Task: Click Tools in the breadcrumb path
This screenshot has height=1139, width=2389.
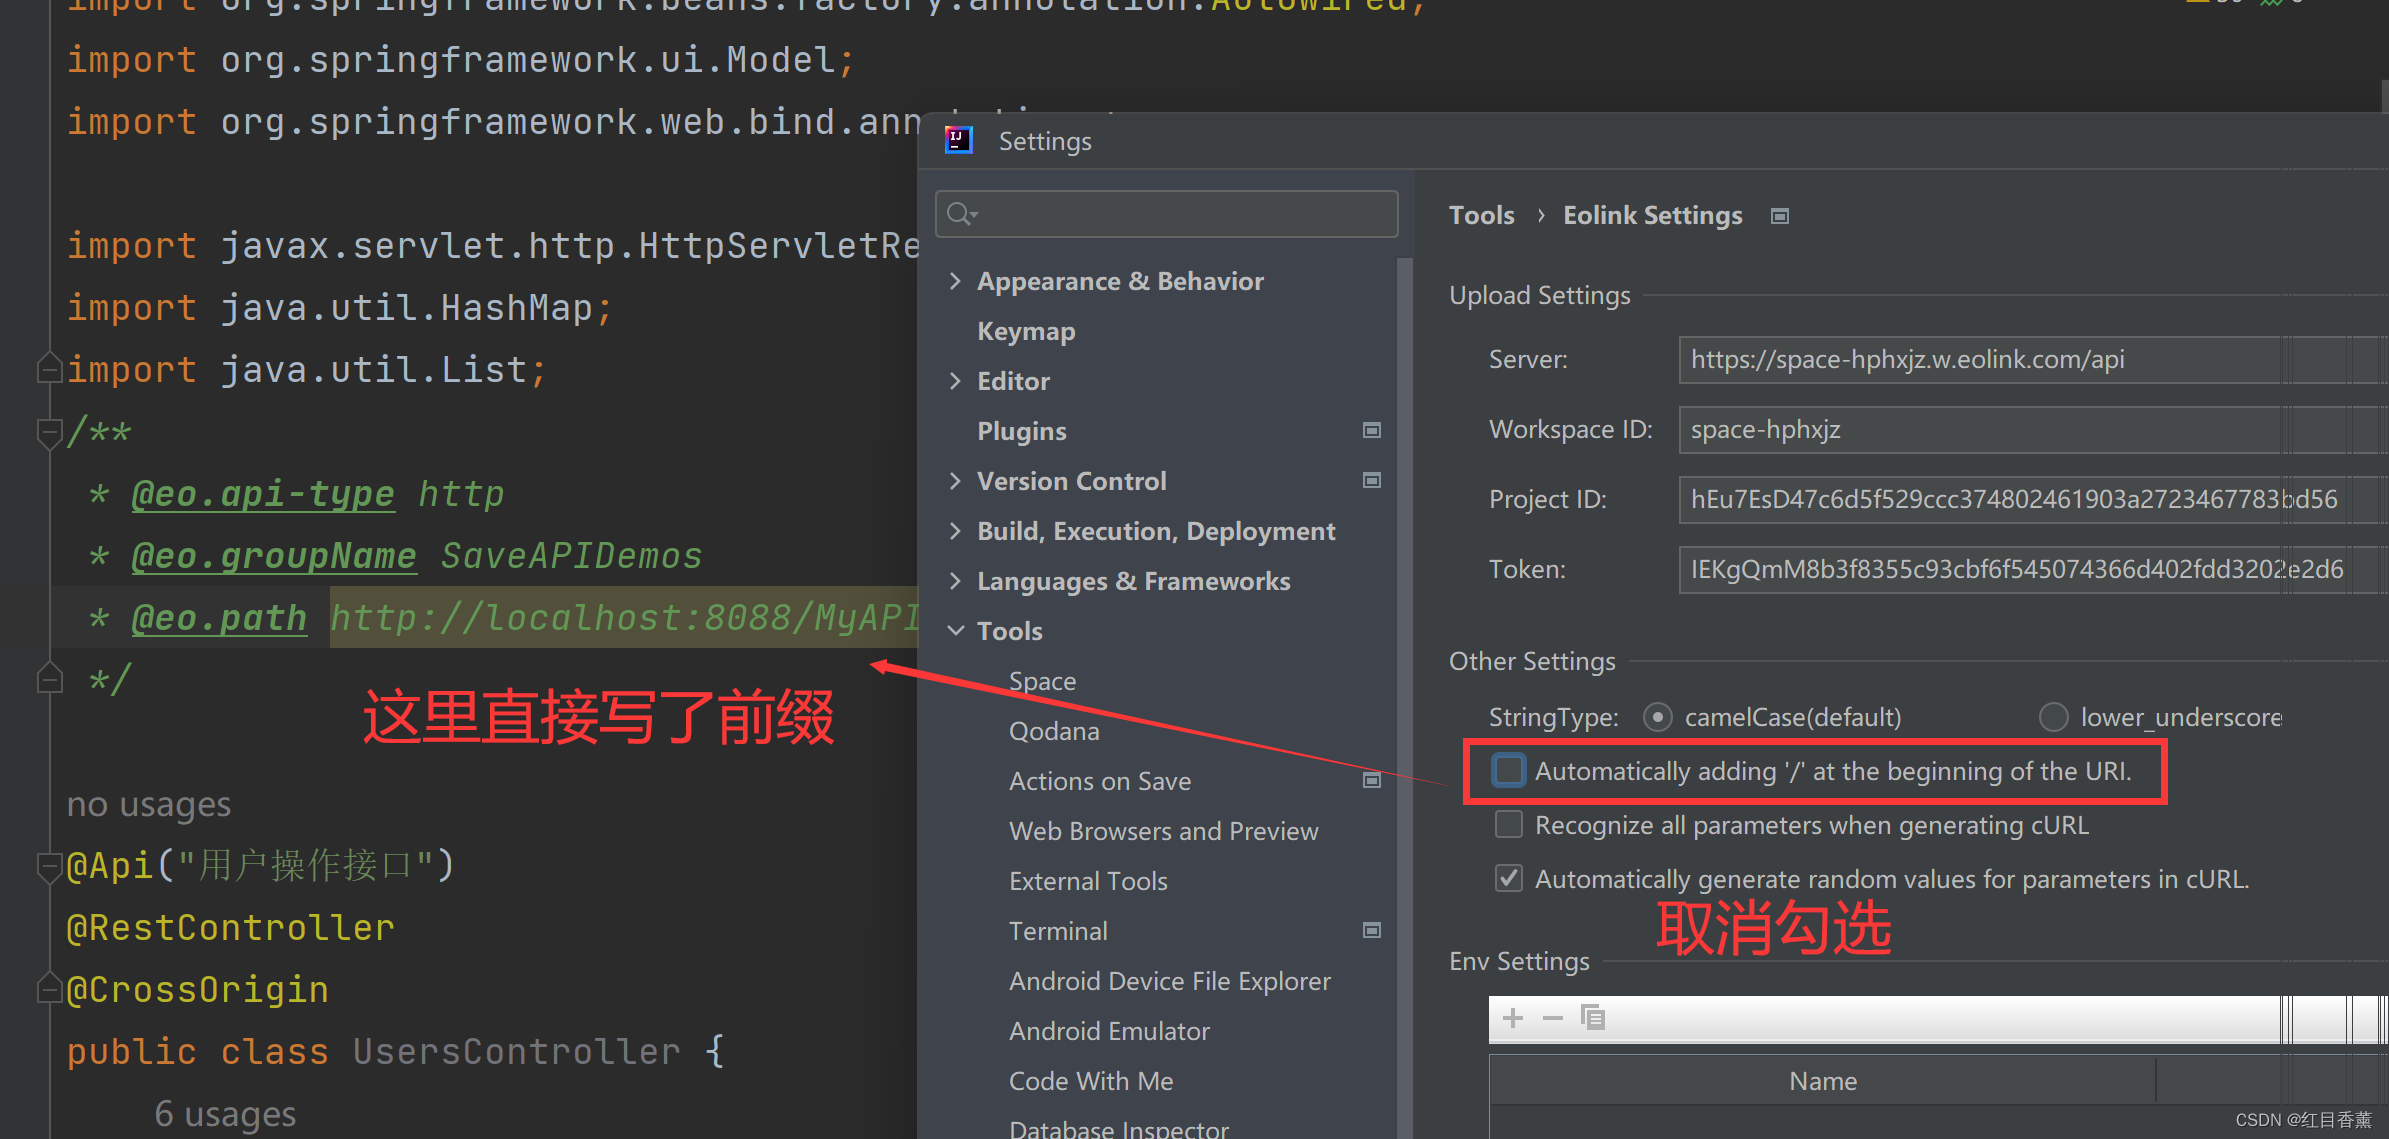Action: (x=1481, y=216)
